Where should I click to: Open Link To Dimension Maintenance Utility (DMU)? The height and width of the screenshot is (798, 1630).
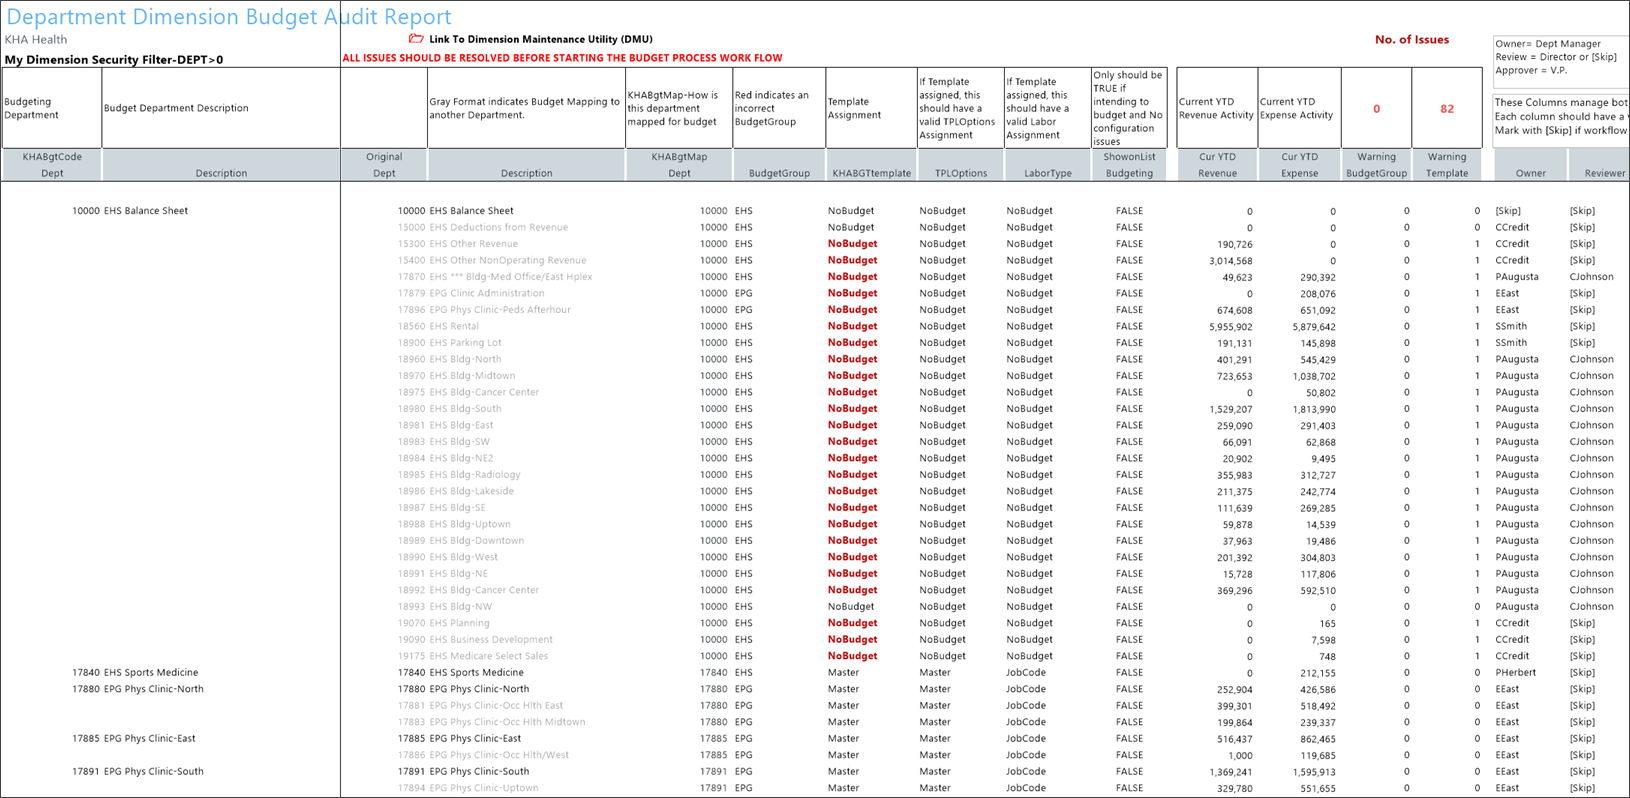pyautogui.click(x=540, y=40)
